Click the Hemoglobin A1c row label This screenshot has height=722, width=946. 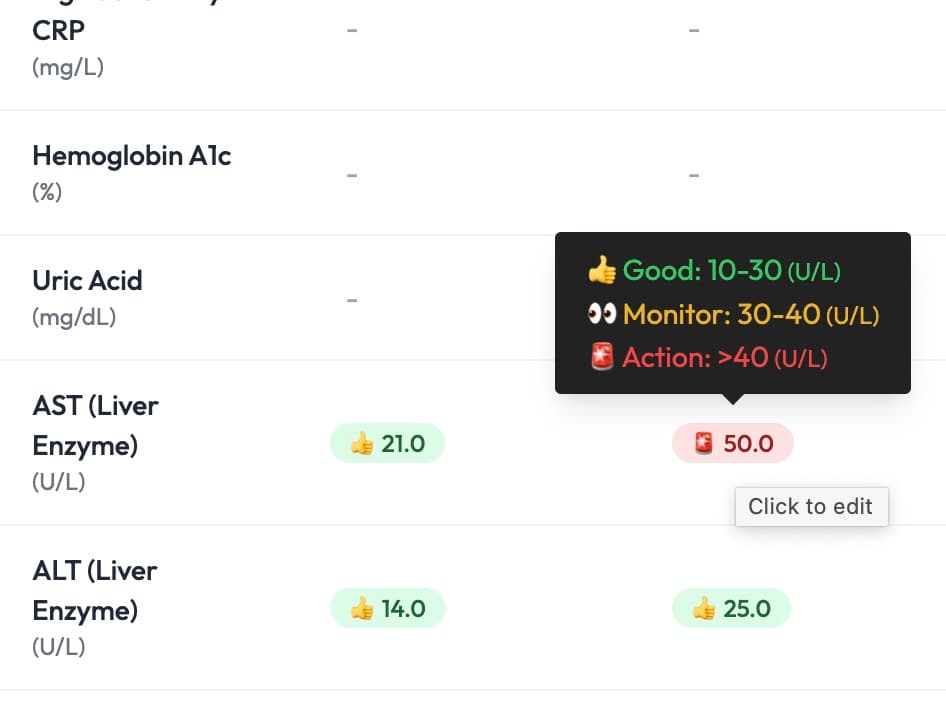(x=132, y=156)
